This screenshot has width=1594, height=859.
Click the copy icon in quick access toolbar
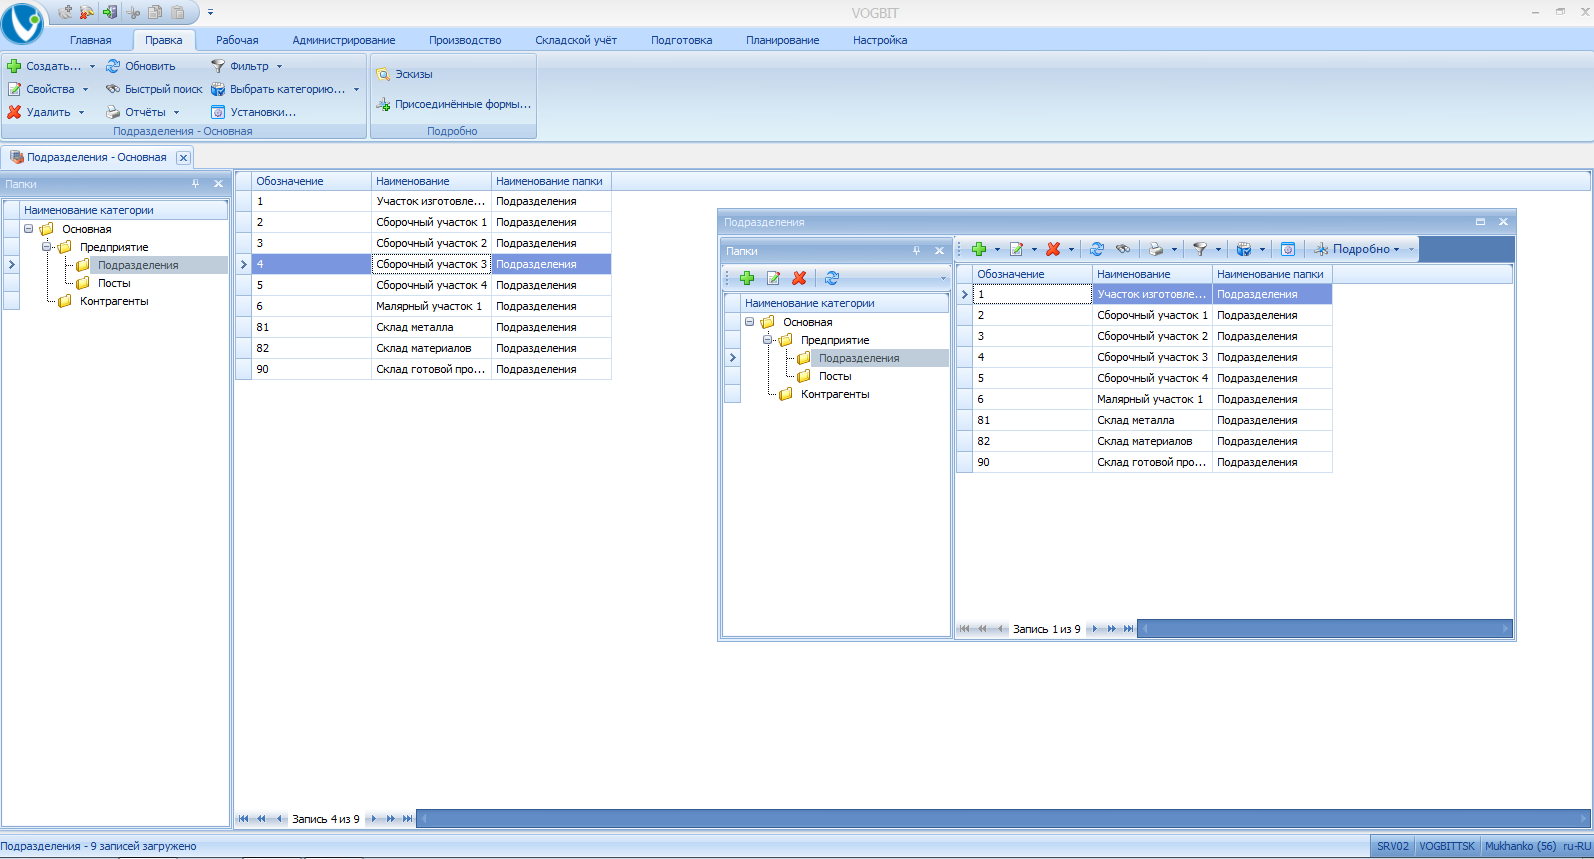point(155,12)
